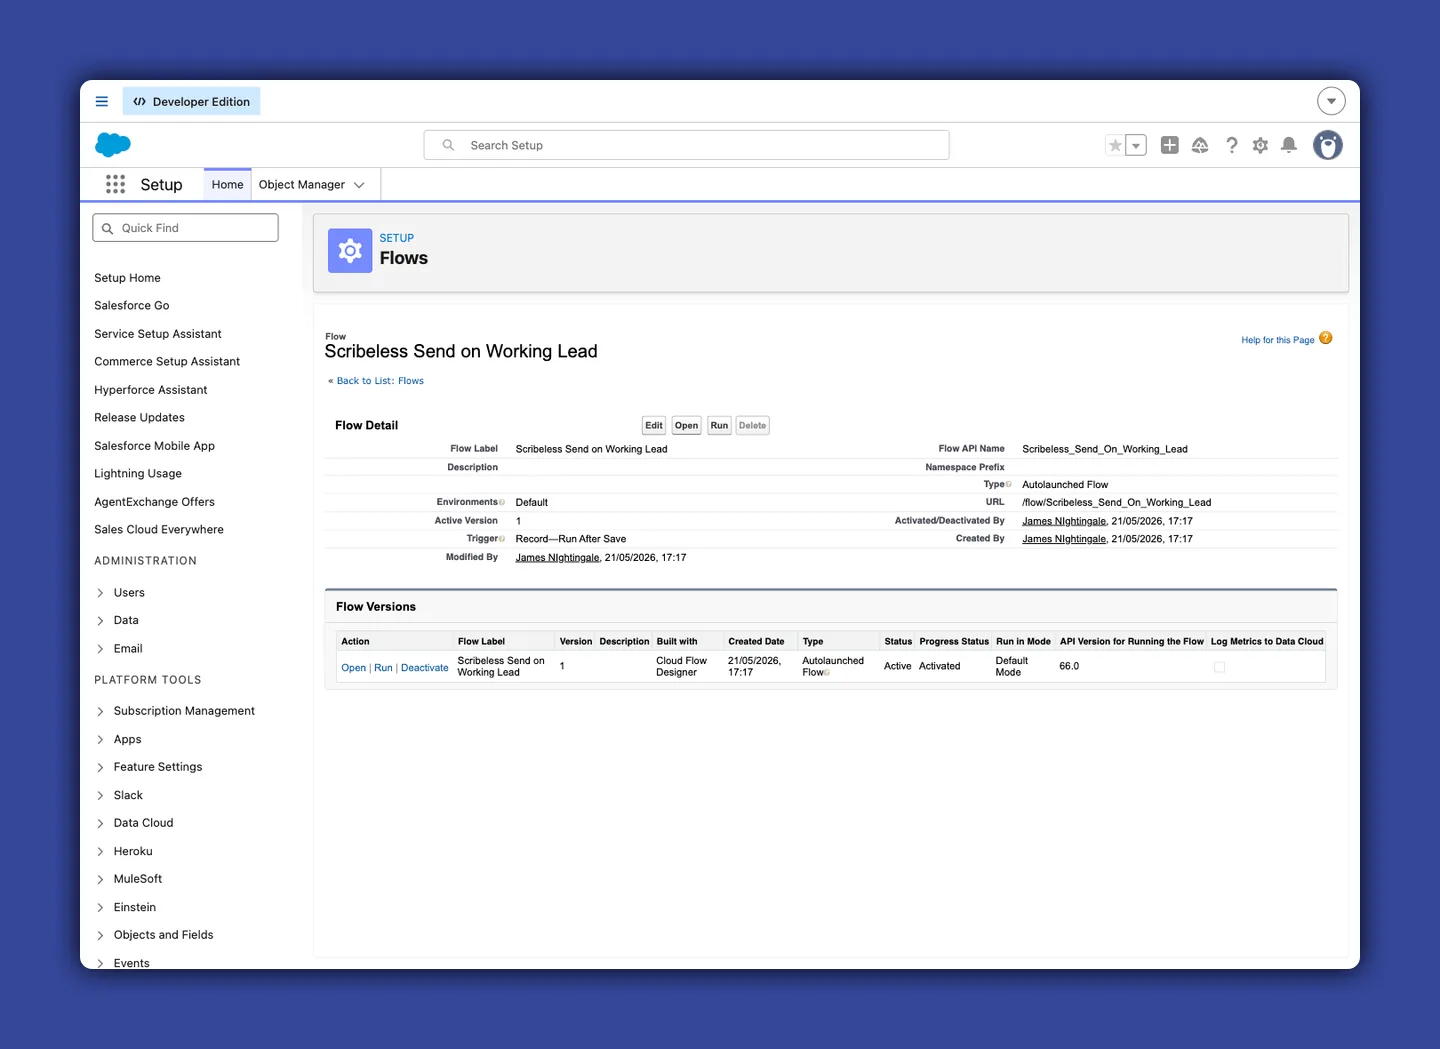
Task: Open AgentExchange Offers
Action: 154,502
